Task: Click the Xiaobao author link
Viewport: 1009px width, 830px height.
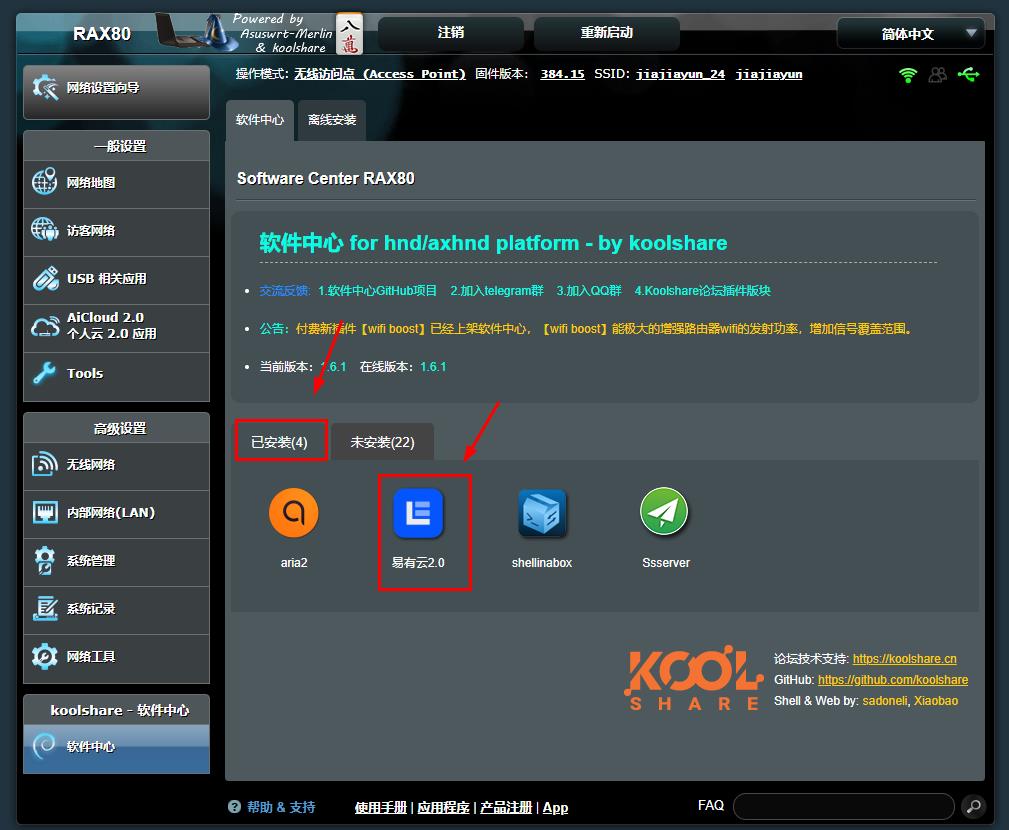Action: [x=936, y=701]
